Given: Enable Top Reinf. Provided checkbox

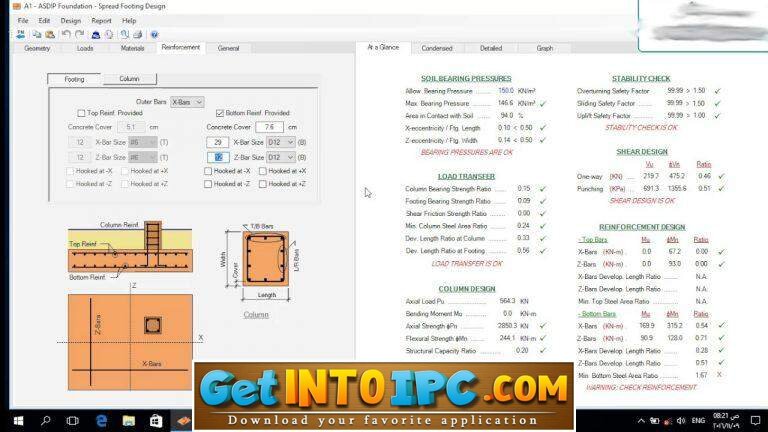Looking at the screenshot, I should (x=81, y=113).
